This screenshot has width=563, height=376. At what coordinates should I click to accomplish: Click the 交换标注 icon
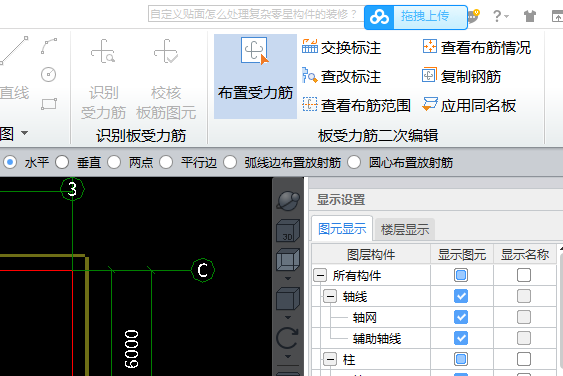click(310, 47)
